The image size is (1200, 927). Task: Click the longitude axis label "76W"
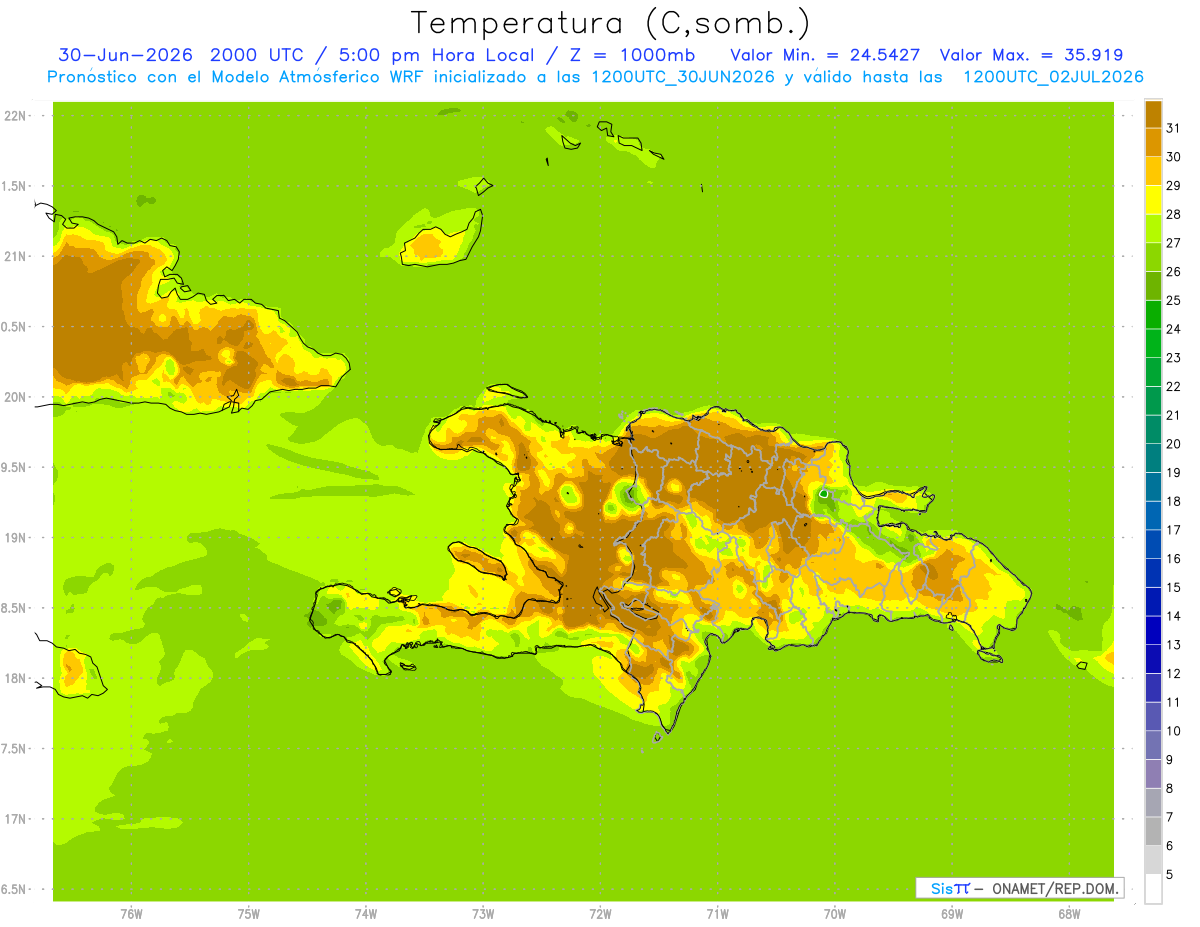pyautogui.click(x=131, y=915)
